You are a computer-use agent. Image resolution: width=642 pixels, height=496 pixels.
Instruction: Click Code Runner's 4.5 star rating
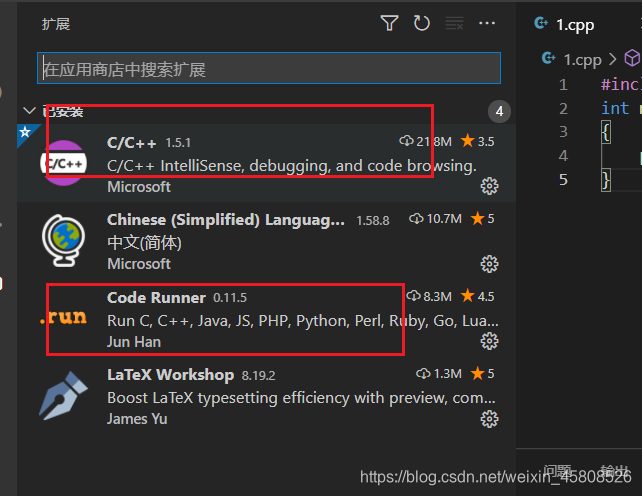(477, 296)
